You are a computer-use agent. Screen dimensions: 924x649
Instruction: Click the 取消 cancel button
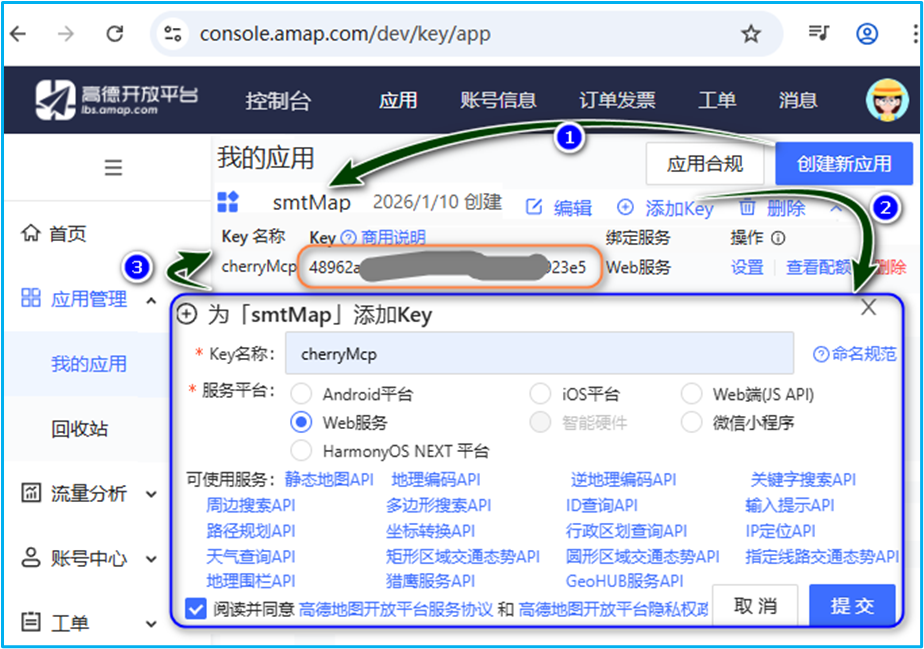coord(755,605)
